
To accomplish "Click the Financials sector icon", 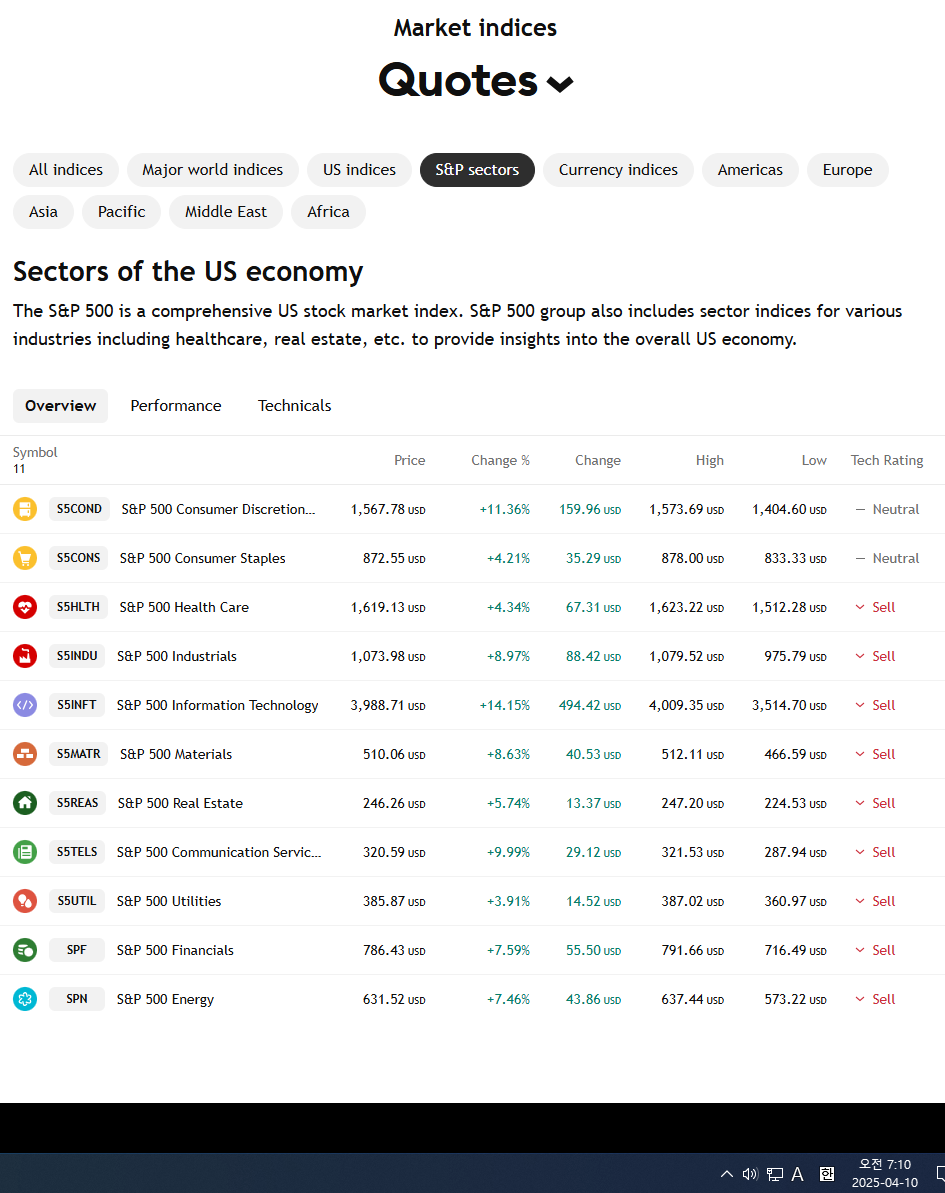I will 25,950.
